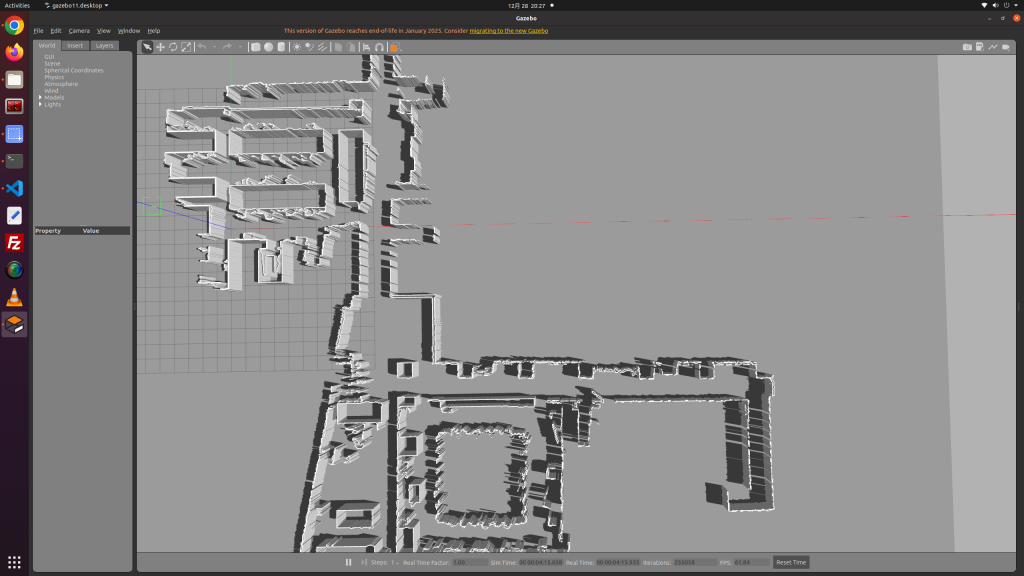1024x576 pixels.
Task: Insert a cylinder shape
Action: pos(282,47)
